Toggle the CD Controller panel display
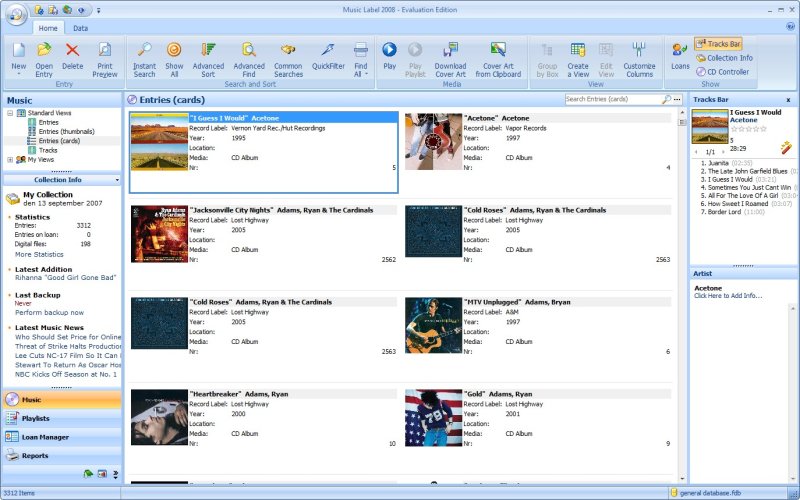 pos(721,72)
